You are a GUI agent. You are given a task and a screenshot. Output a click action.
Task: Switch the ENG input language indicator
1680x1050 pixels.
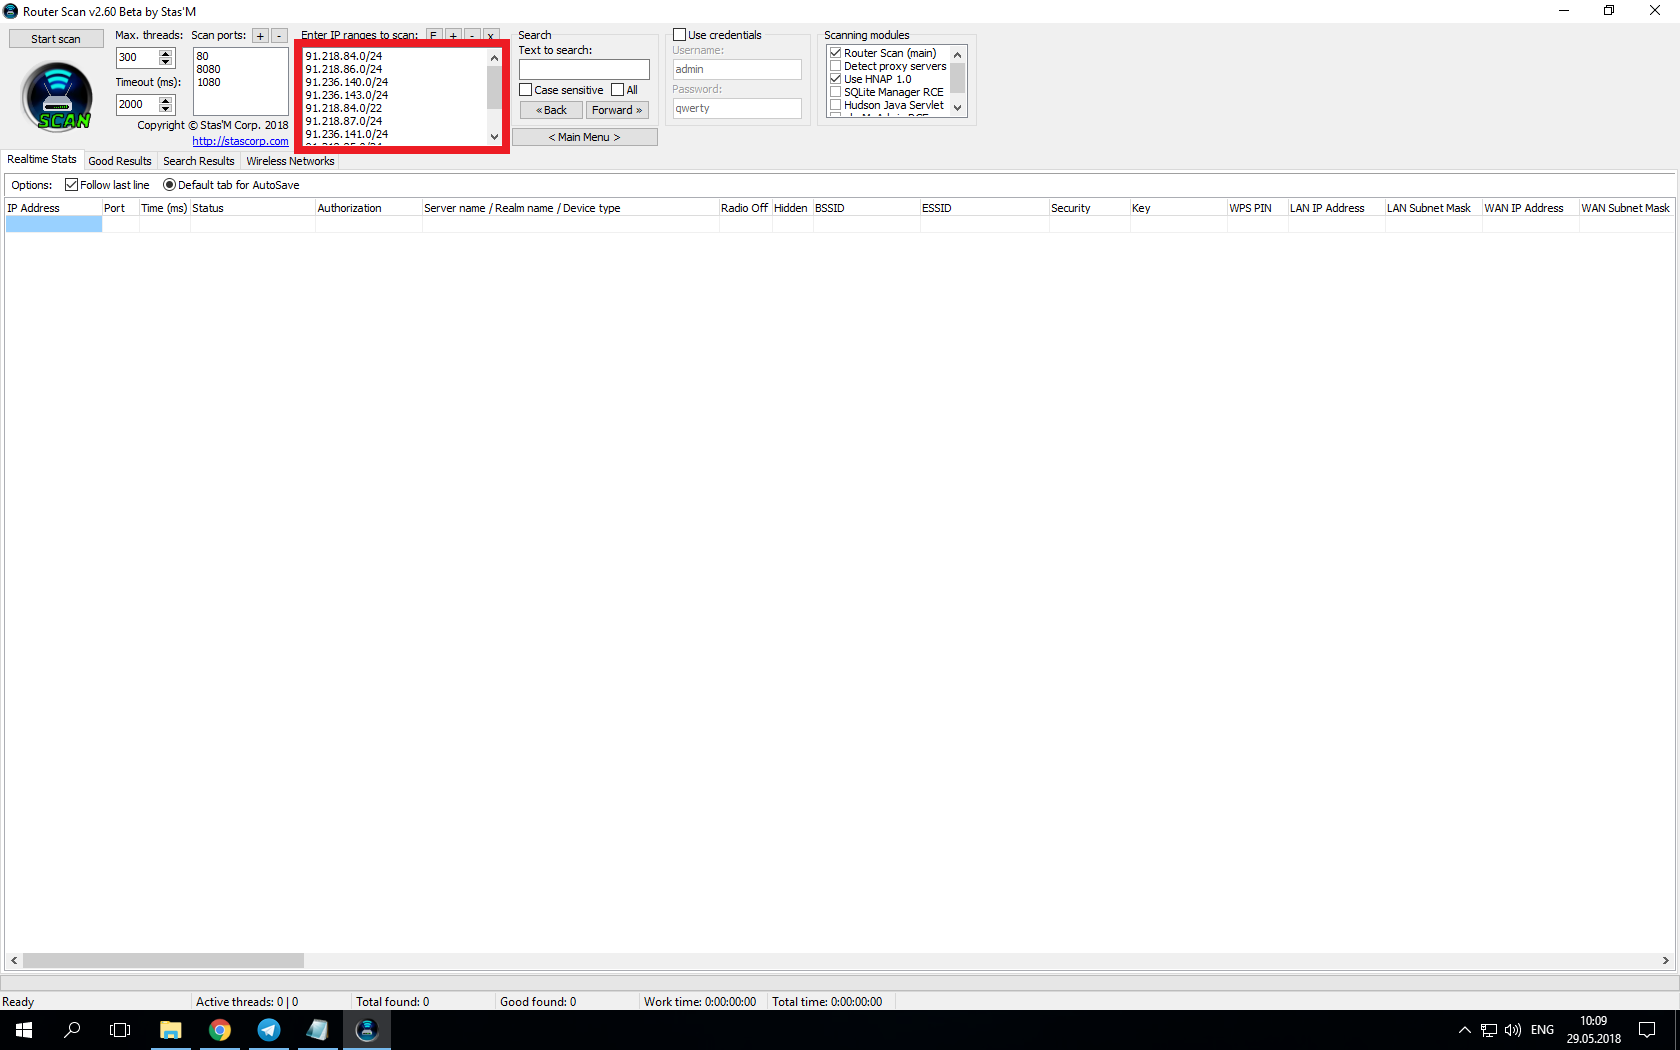pyautogui.click(x=1543, y=1030)
